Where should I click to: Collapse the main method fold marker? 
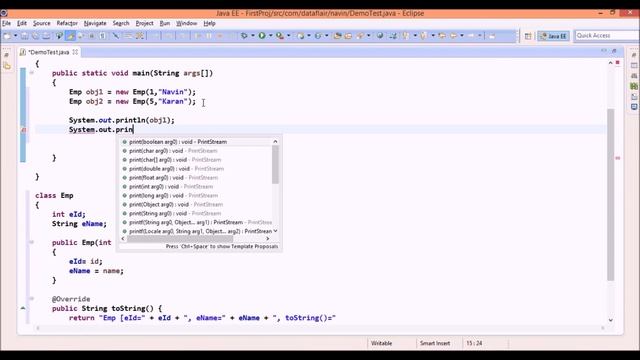coord(31,73)
